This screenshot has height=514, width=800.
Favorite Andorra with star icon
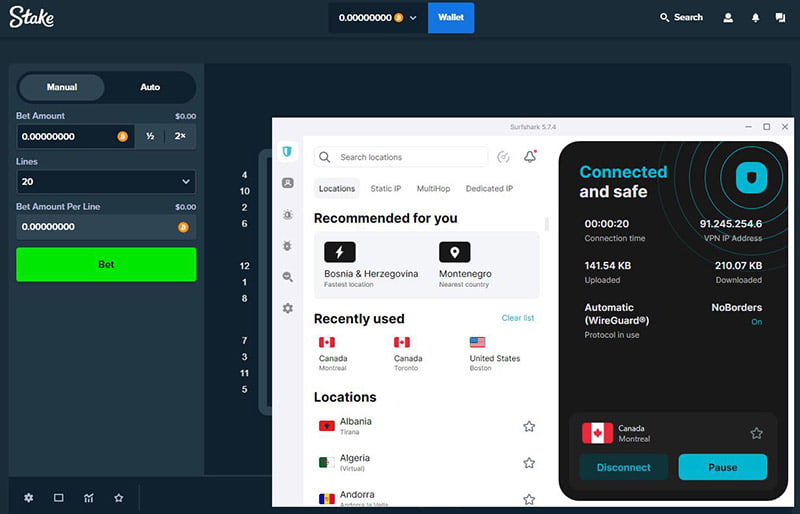[529, 499]
